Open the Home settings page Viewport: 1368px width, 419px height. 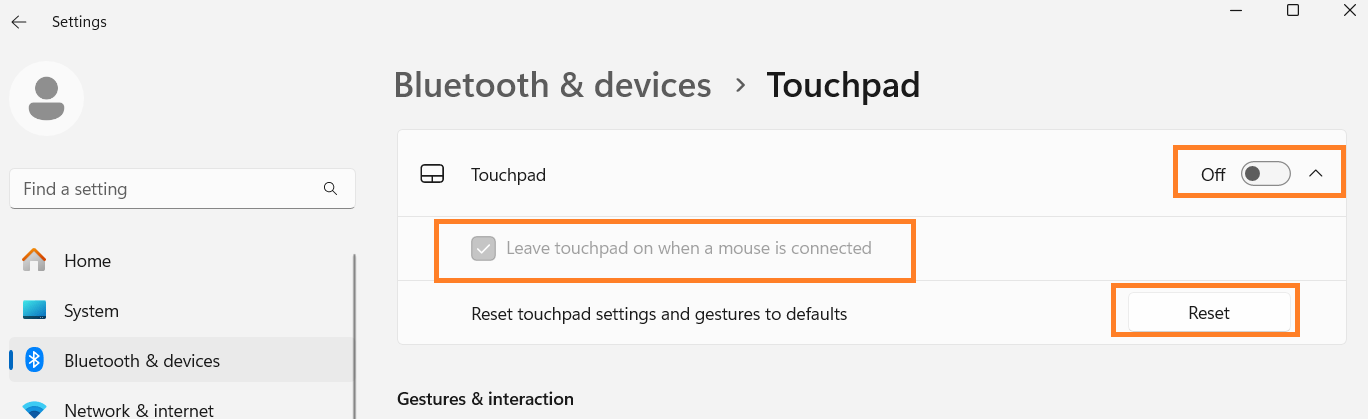pos(87,261)
